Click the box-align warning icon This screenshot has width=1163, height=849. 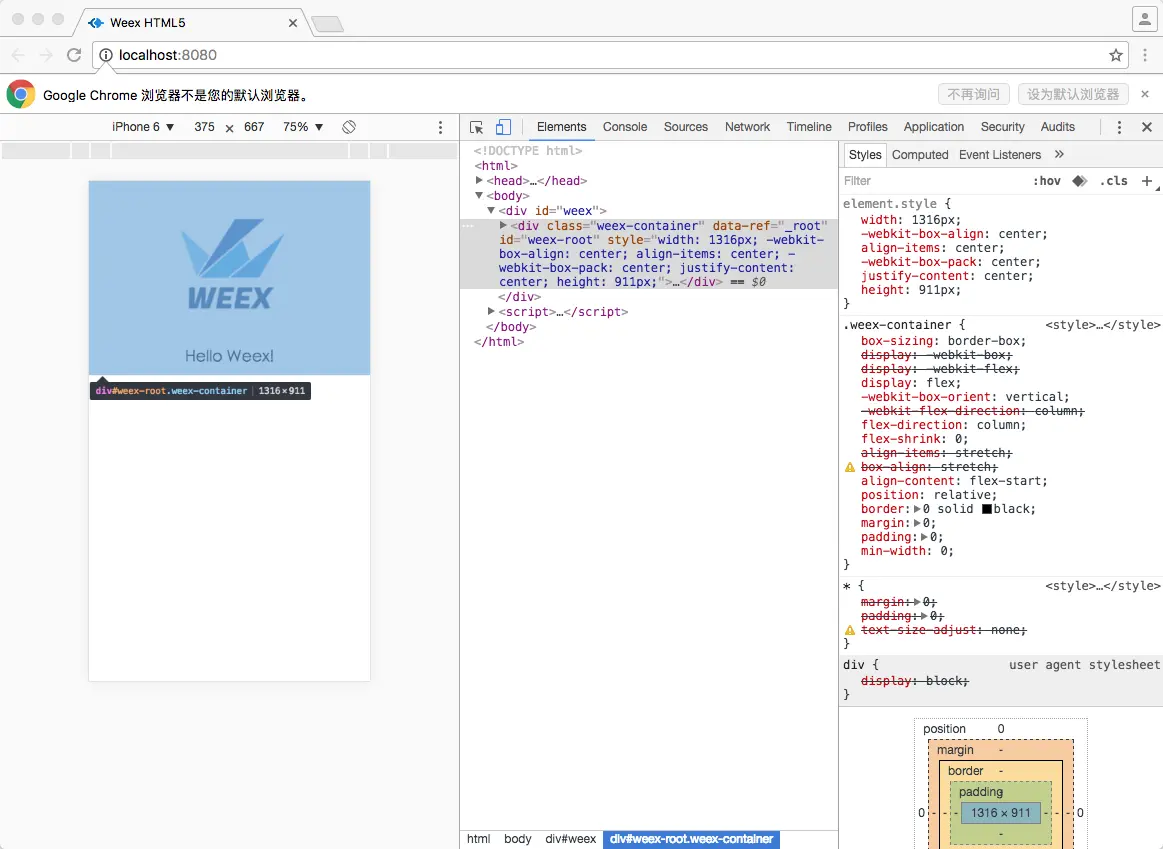click(850, 467)
